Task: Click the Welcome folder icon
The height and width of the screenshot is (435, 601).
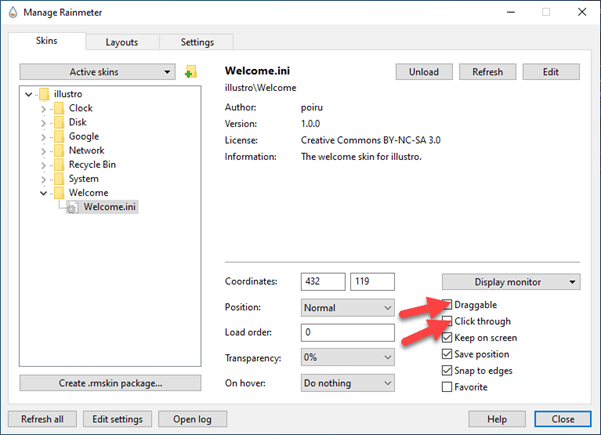Action: click(x=59, y=193)
